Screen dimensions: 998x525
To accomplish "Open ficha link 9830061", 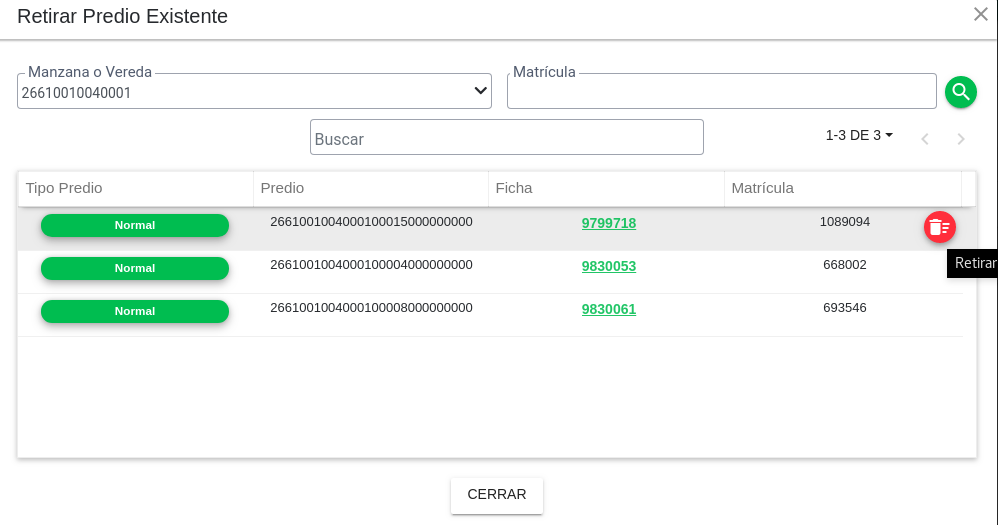I will [608, 309].
